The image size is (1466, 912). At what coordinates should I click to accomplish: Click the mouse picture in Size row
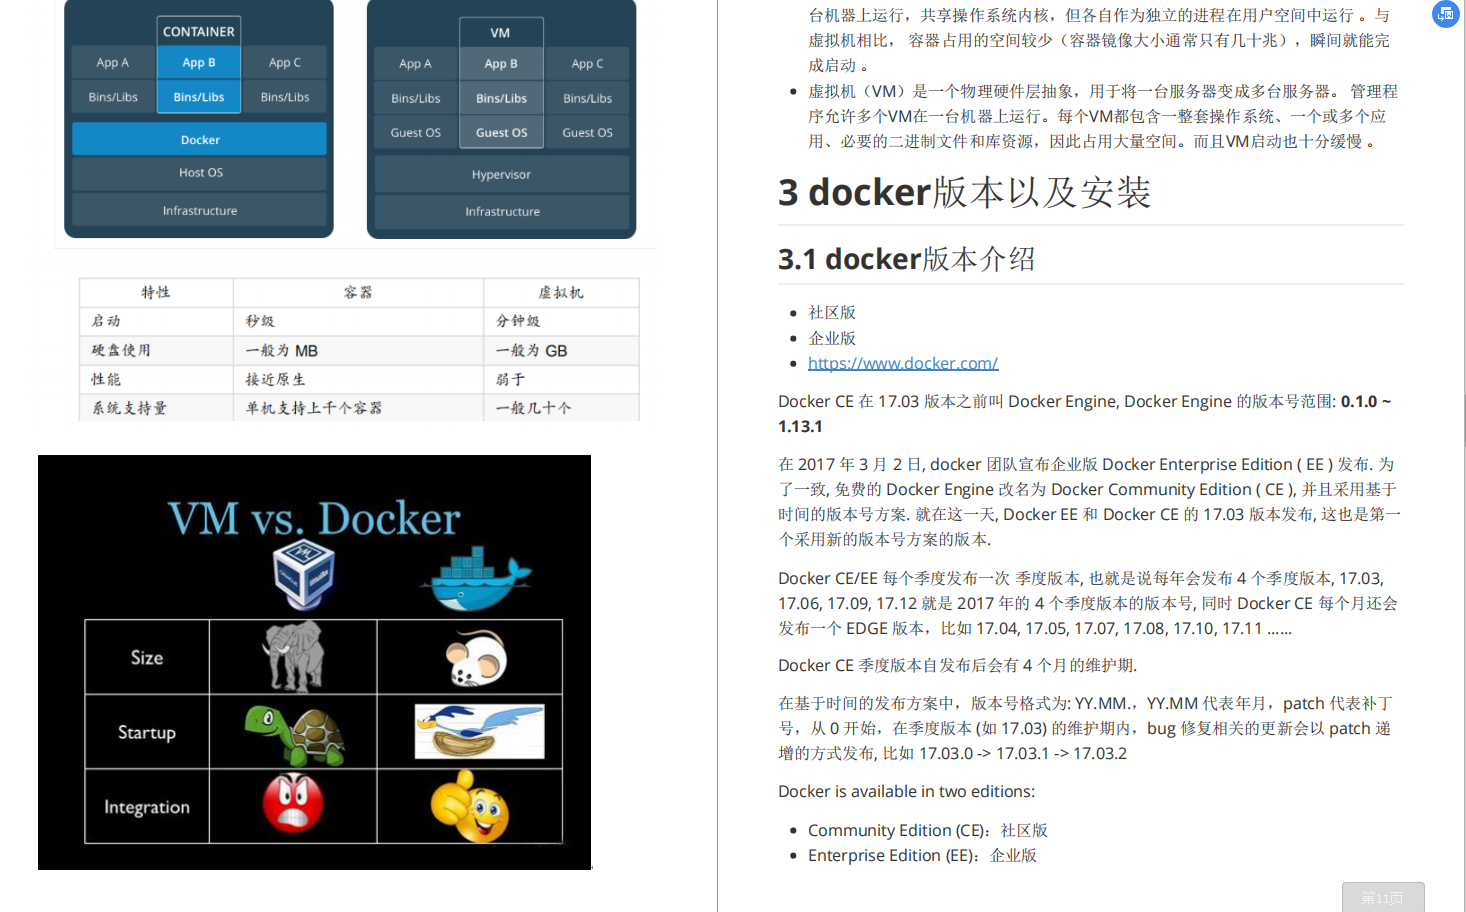pos(476,658)
